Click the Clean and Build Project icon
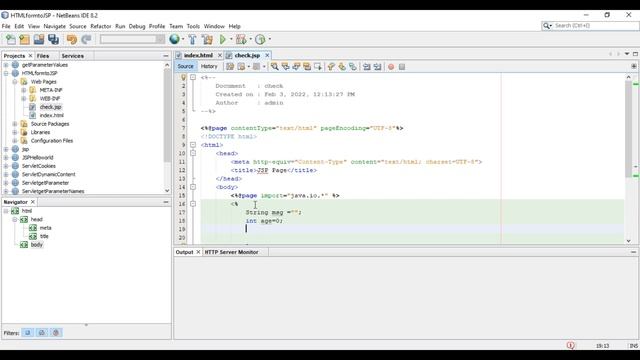Screen dimensions: 640x360 (207, 40)
